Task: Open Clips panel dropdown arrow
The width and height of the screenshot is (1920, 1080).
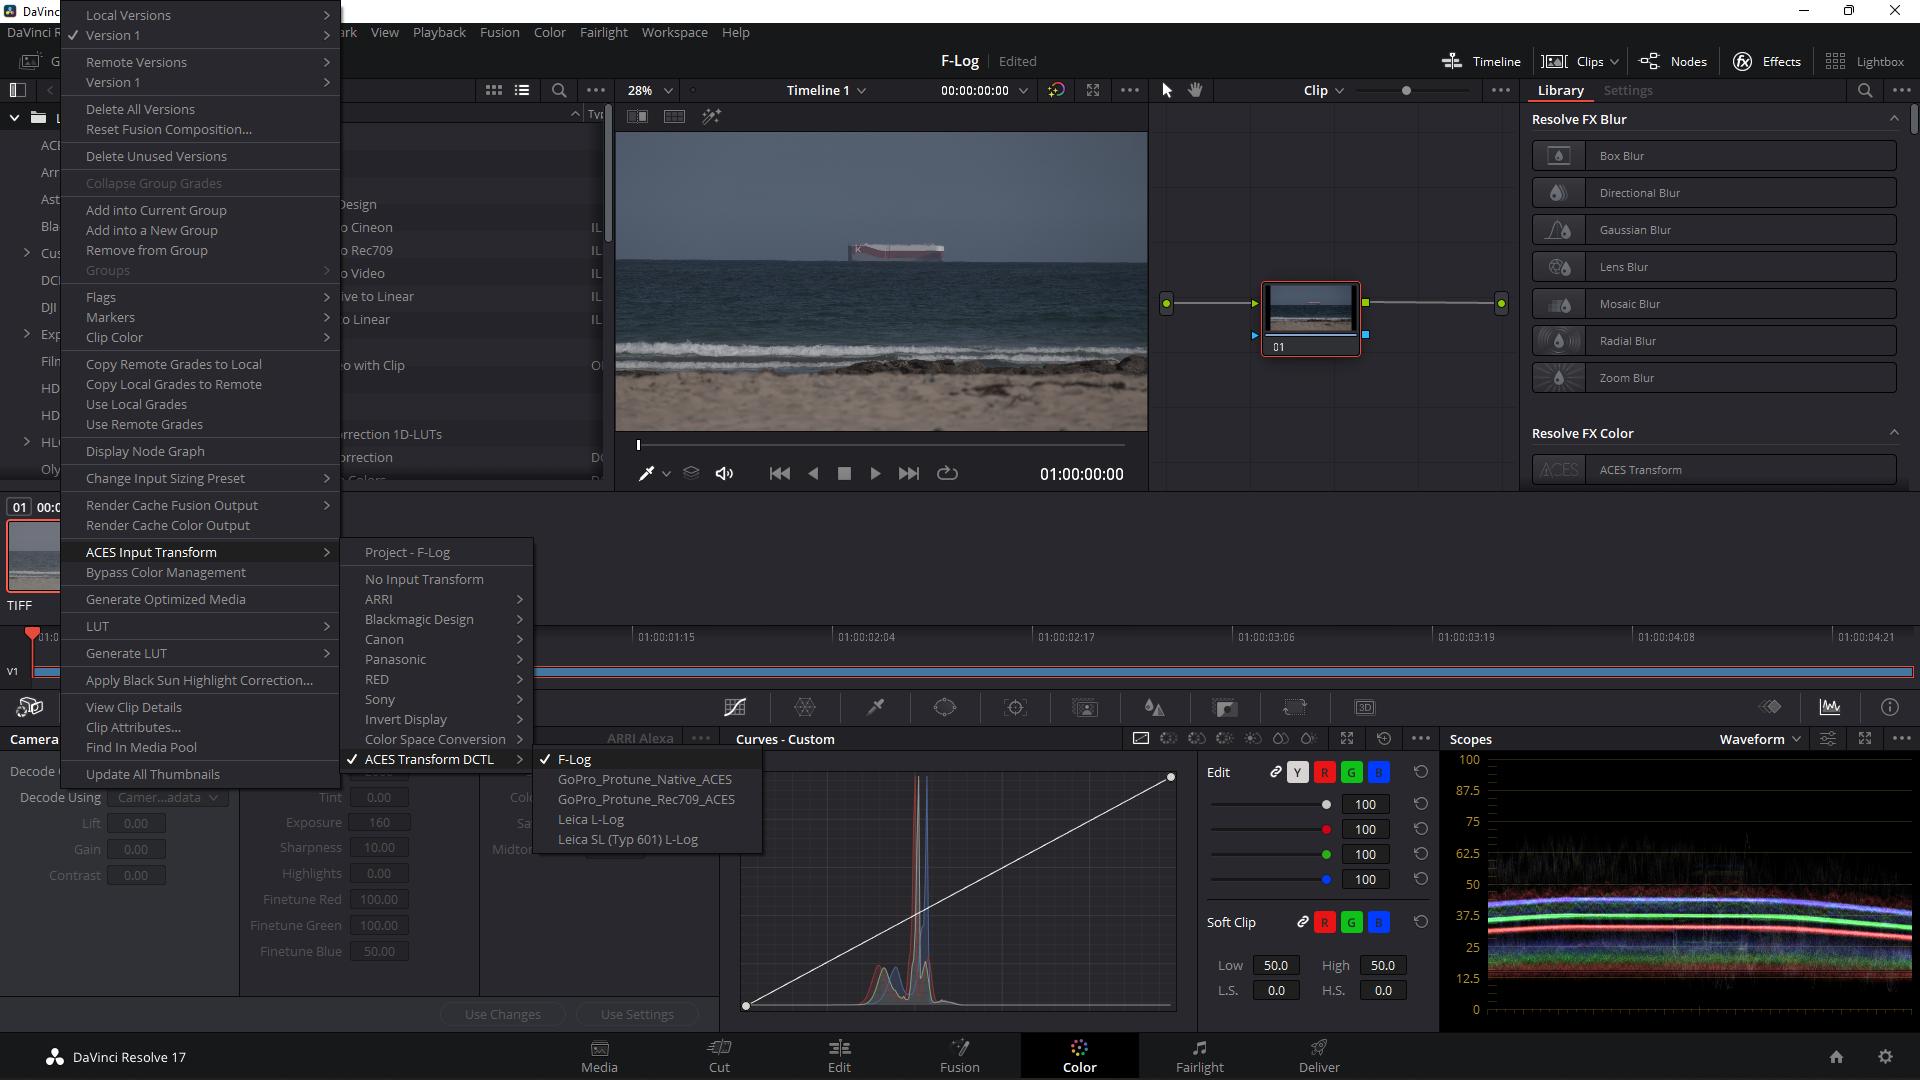Action: click(x=1614, y=62)
